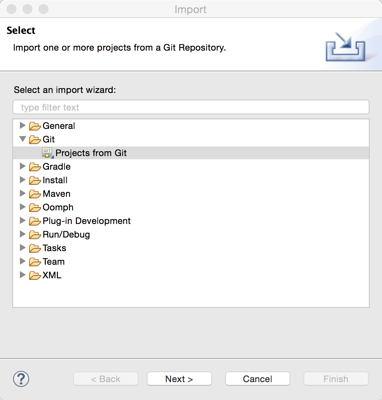The height and width of the screenshot is (400, 382).
Task: Click the Next > button
Action: tap(179, 379)
